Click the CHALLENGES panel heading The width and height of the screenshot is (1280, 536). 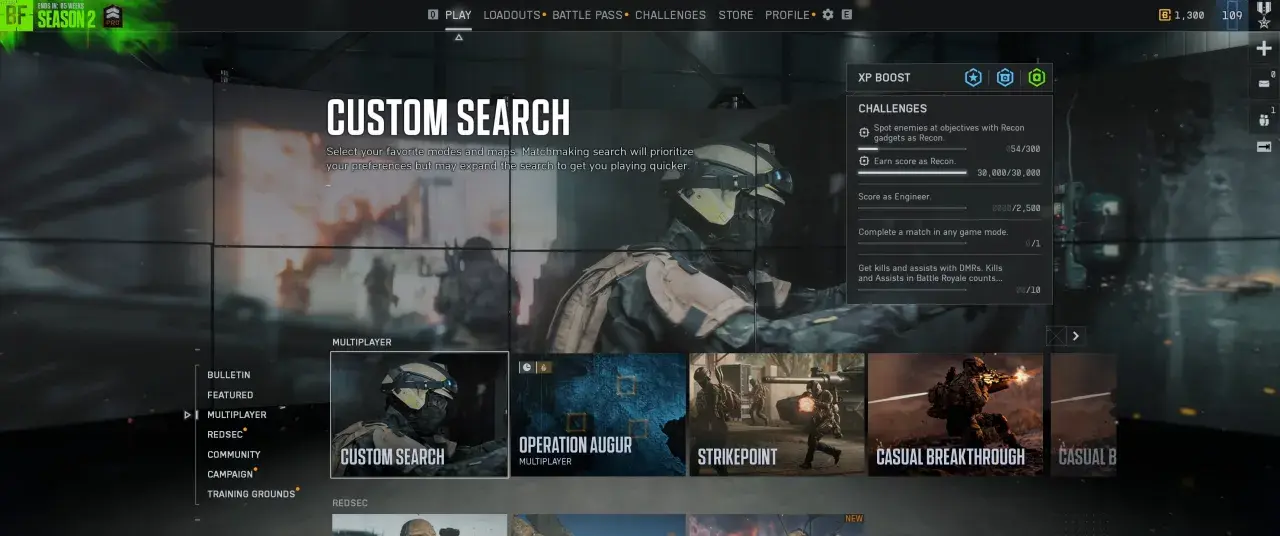pos(893,108)
